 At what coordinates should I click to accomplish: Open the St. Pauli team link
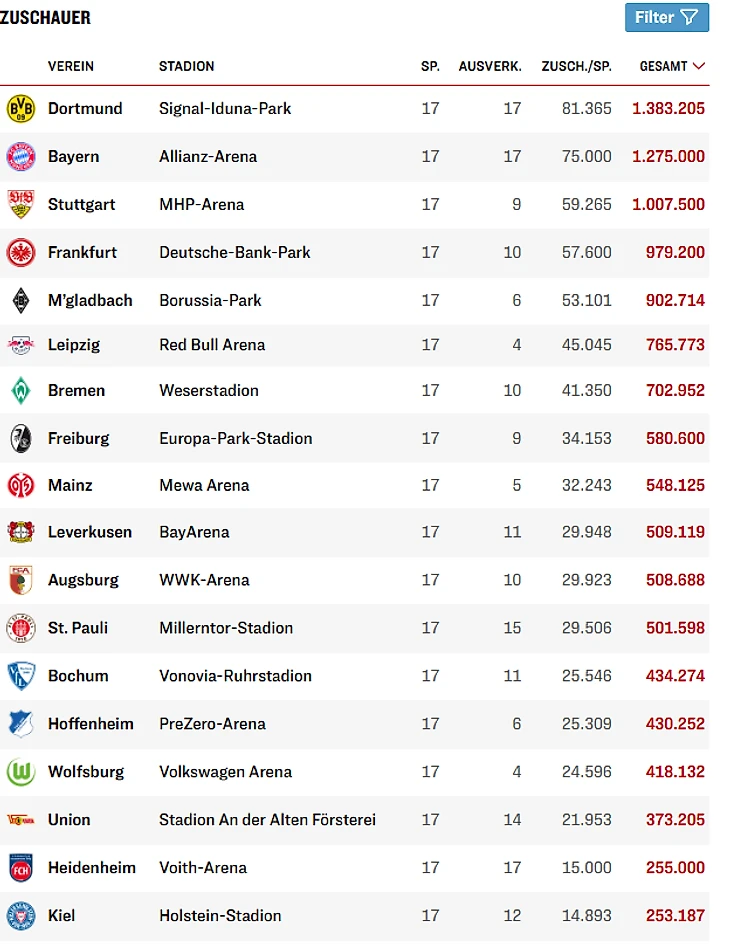(78, 628)
